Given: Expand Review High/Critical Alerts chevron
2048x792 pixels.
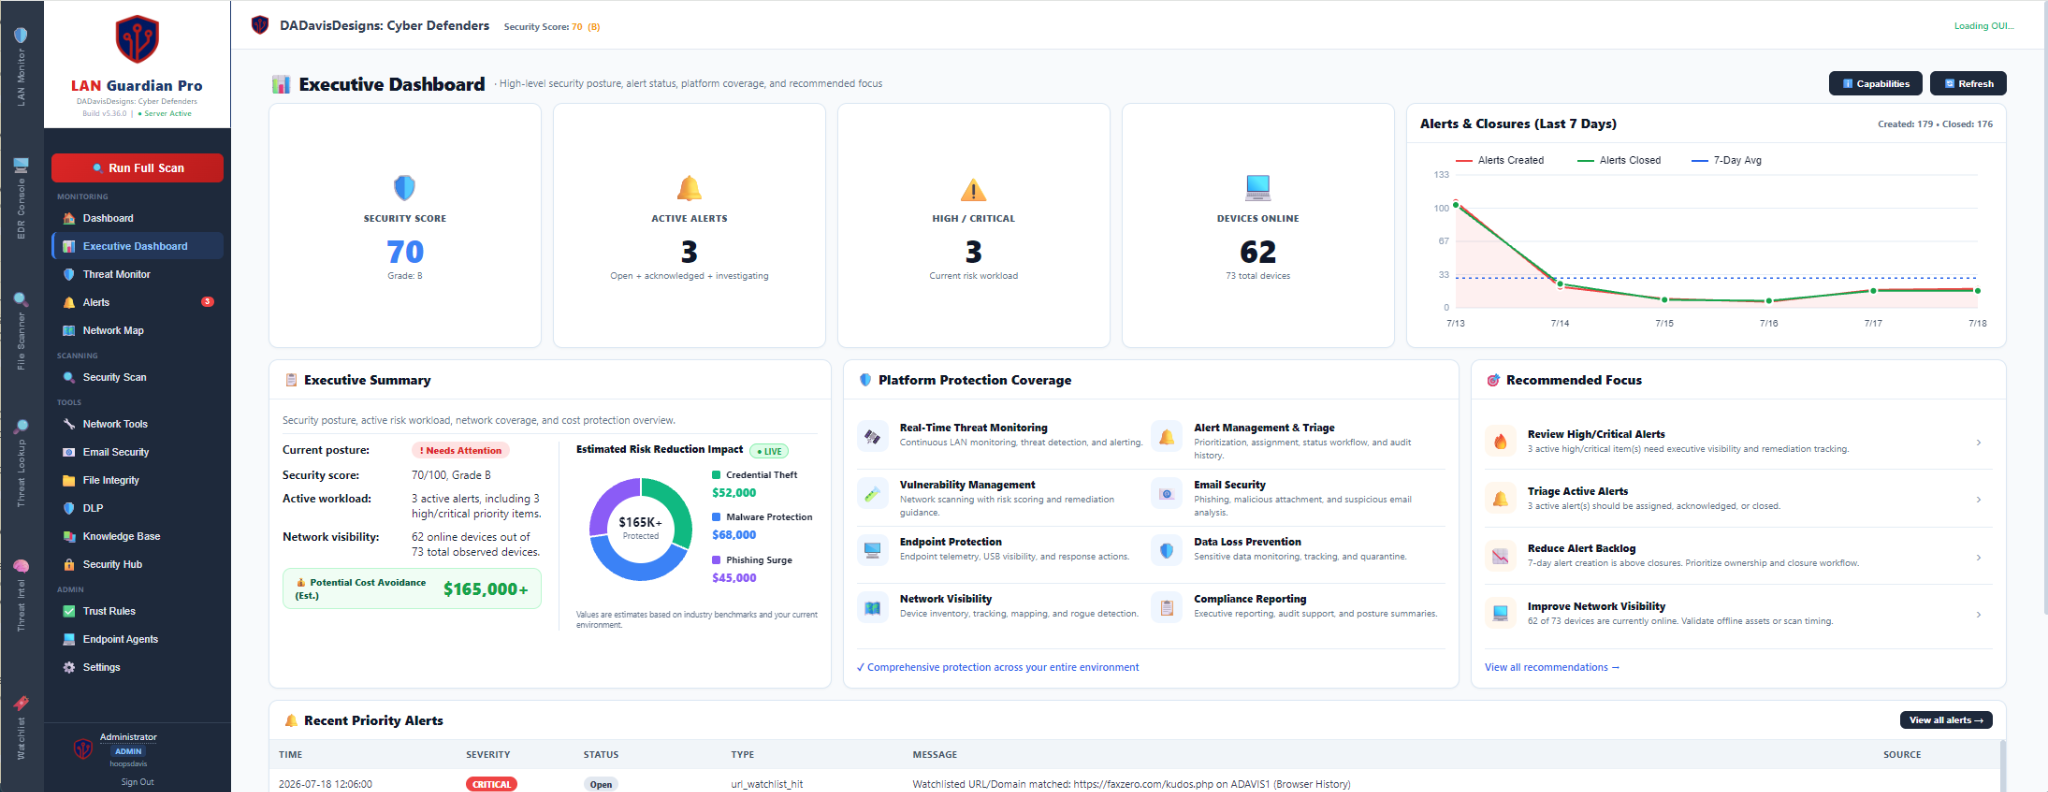Looking at the screenshot, I should point(1979,442).
